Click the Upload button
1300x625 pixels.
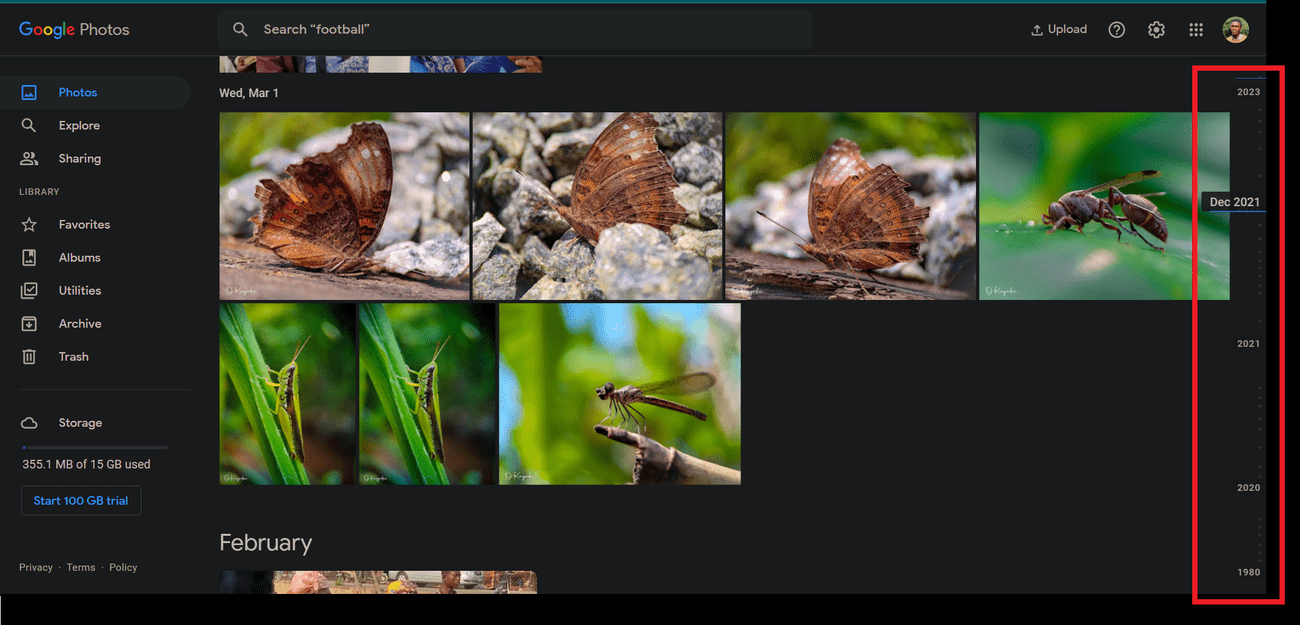point(1058,30)
